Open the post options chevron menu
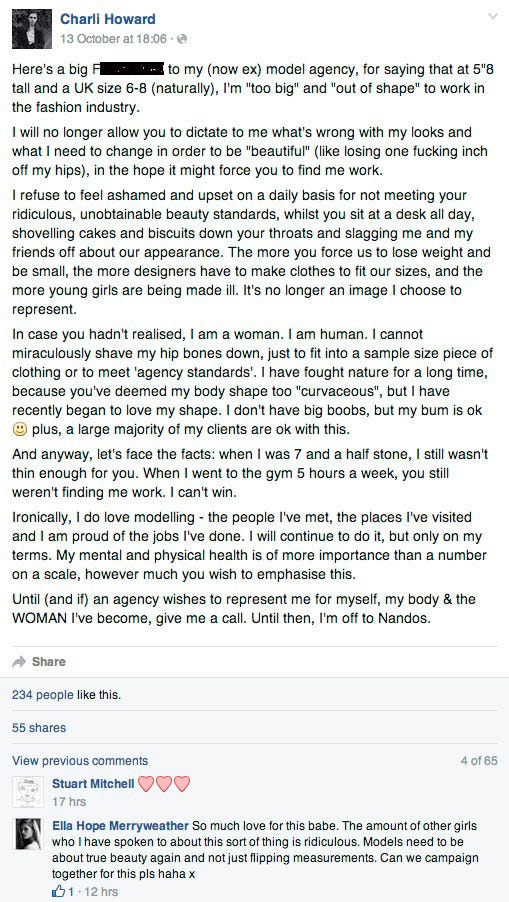This screenshot has width=509, height=902. (493, 16)
